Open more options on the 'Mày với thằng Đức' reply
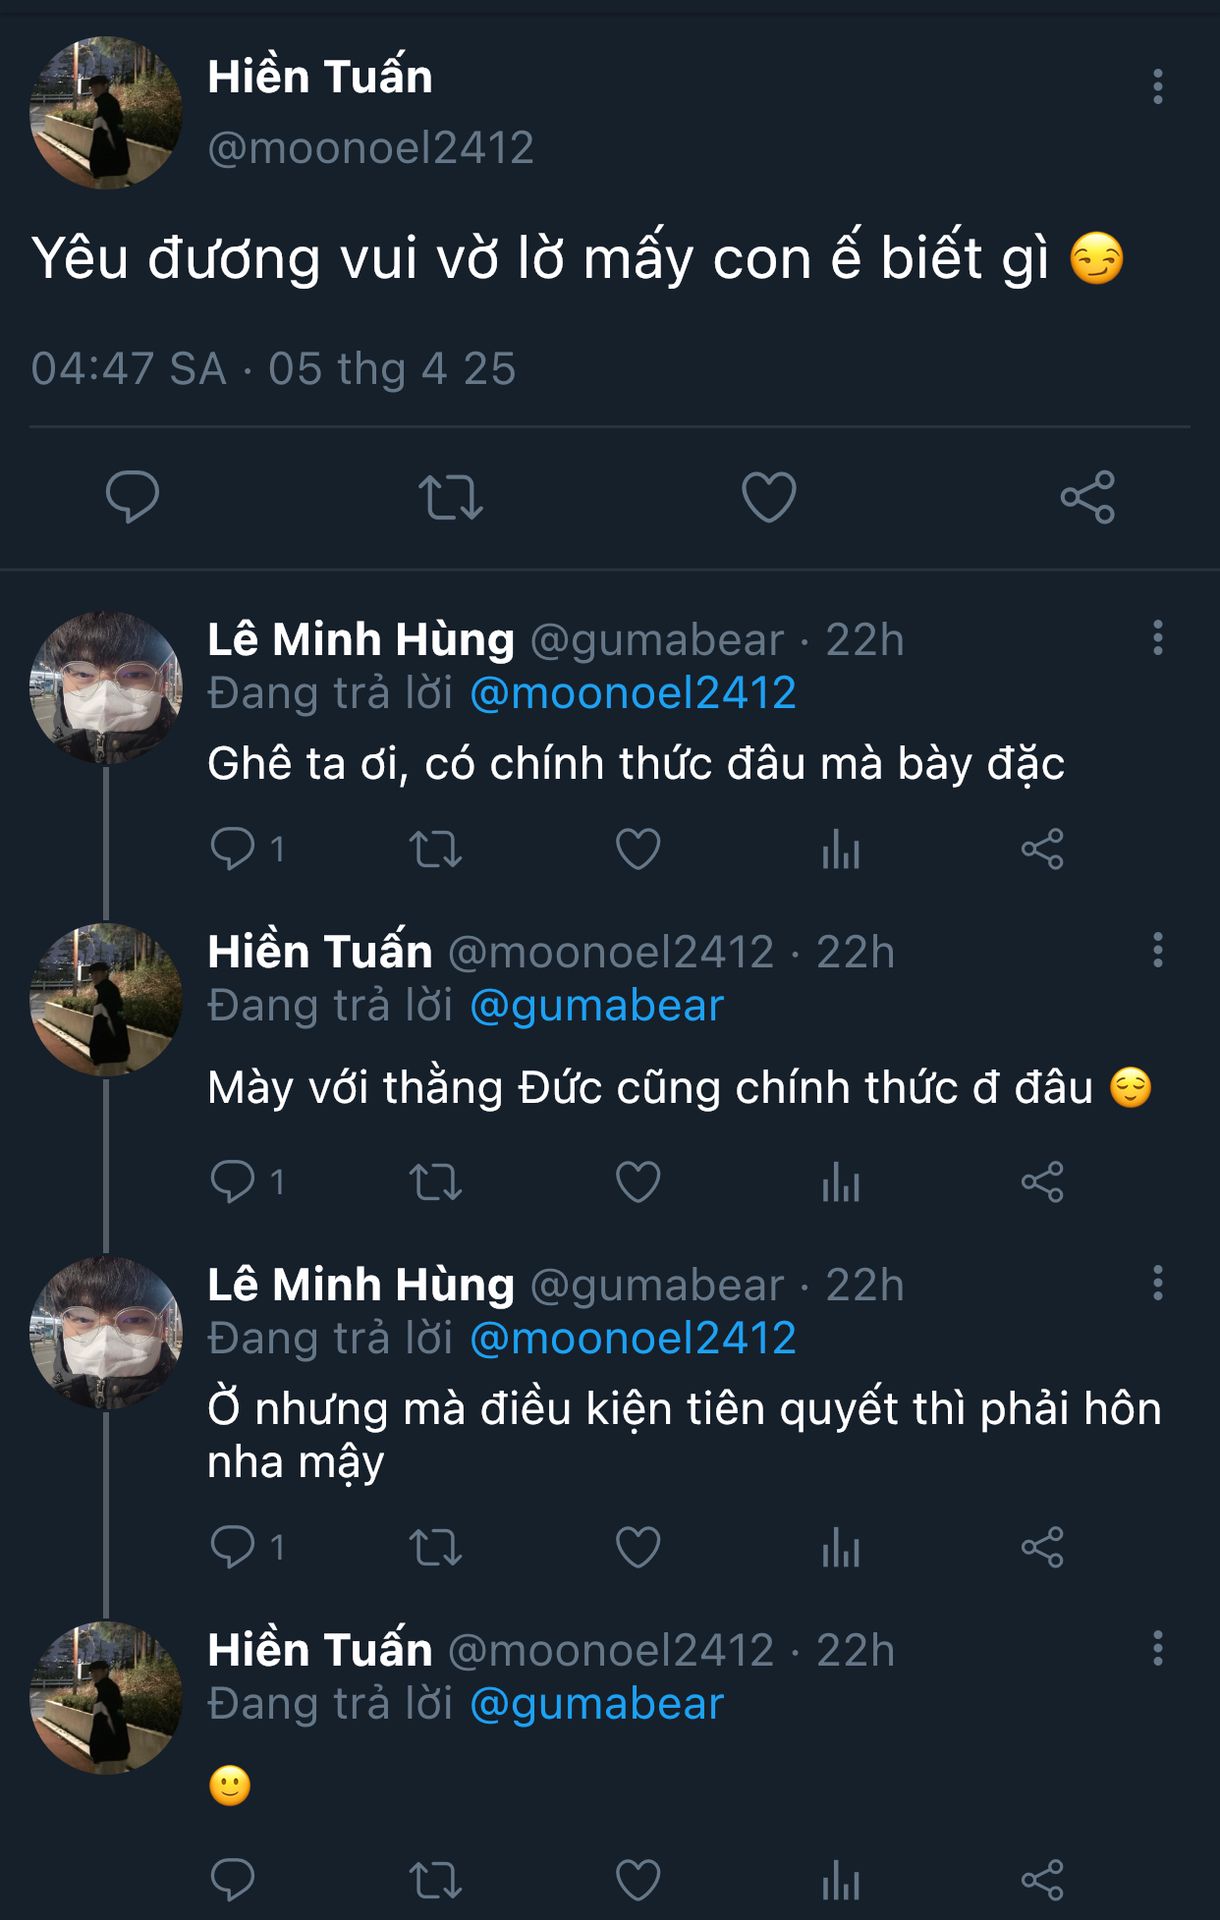 point(1158,950)
